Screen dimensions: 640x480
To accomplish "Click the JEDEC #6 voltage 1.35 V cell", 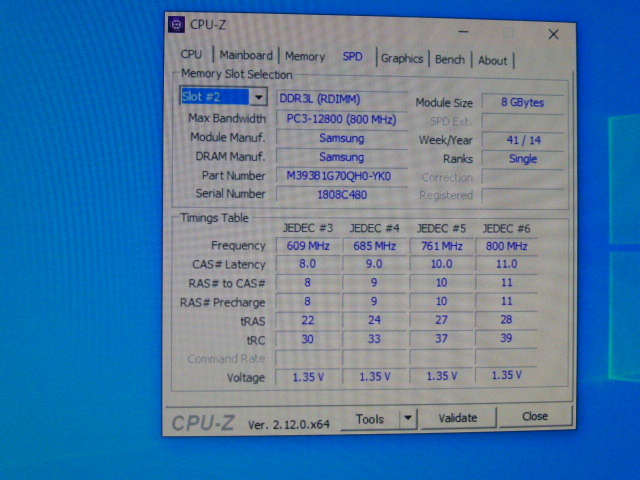I will [506, 375].
